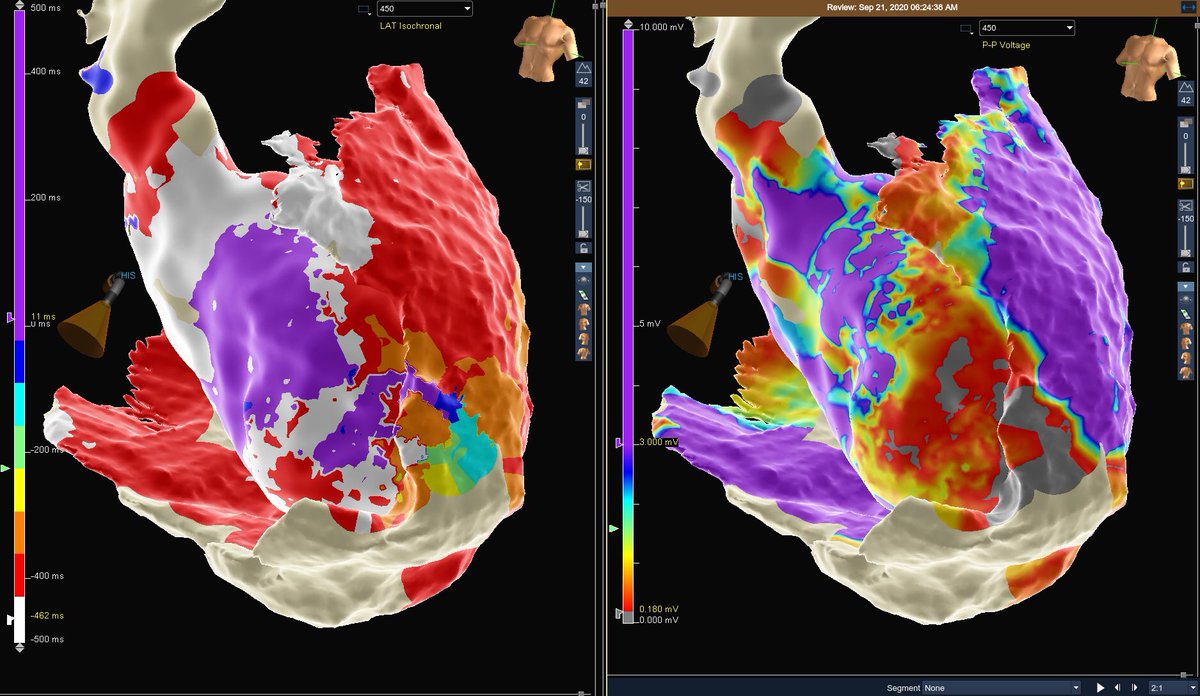The height and width of the screenshot is (696, 1200).
Task: Click the LAT Isochronal map label
Action: coord(411,25)
